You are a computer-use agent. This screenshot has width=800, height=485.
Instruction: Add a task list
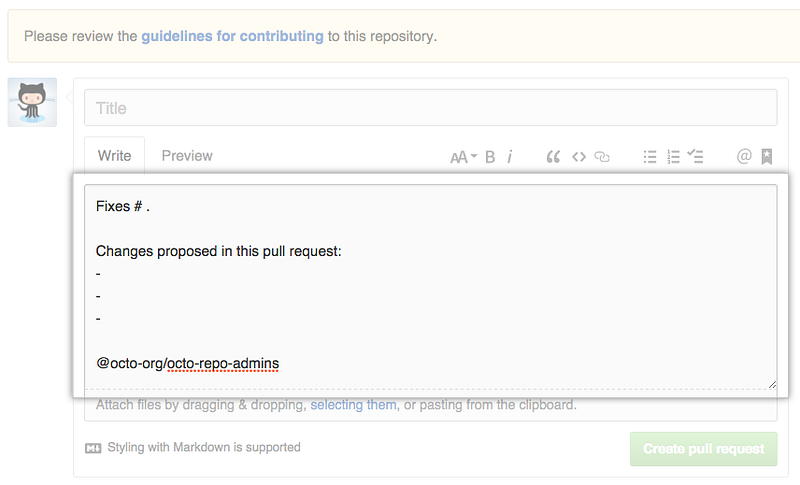[x=696, y=157]
